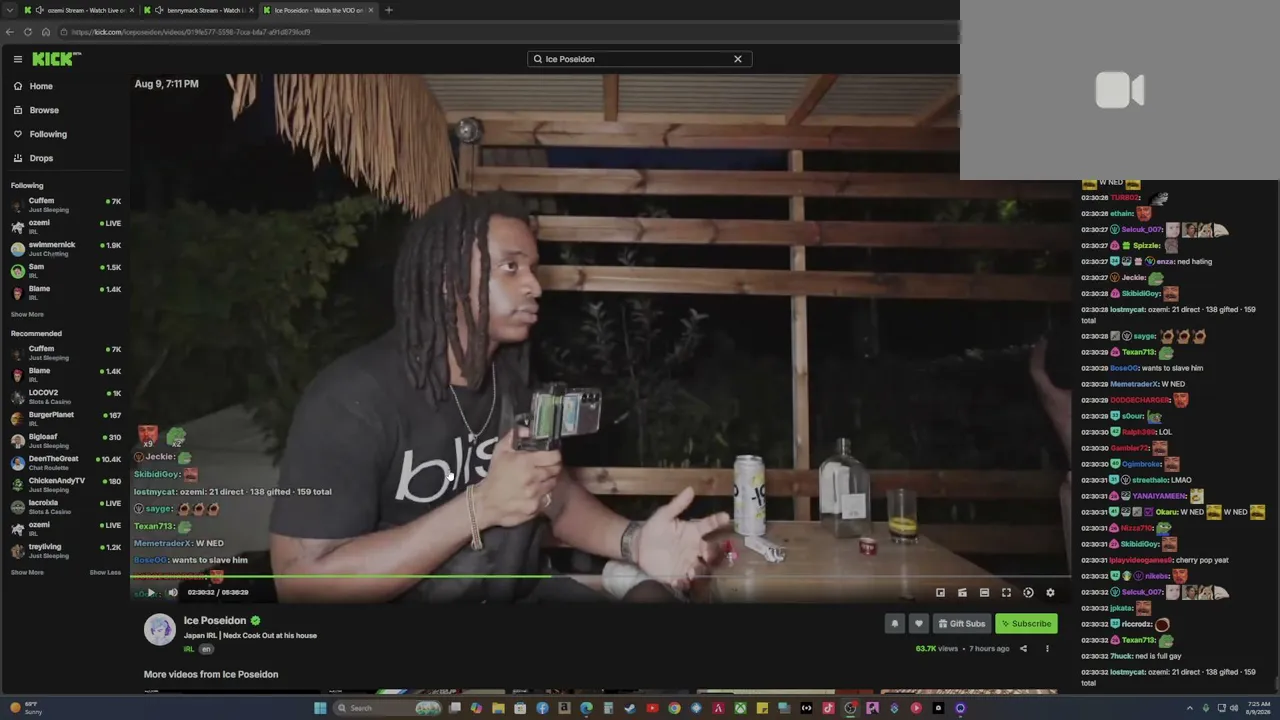Viewport: 1280px width, 720px height.
Task: Toggle notification bell for Ice Poseidon
Action: click(x=895, y=624)
